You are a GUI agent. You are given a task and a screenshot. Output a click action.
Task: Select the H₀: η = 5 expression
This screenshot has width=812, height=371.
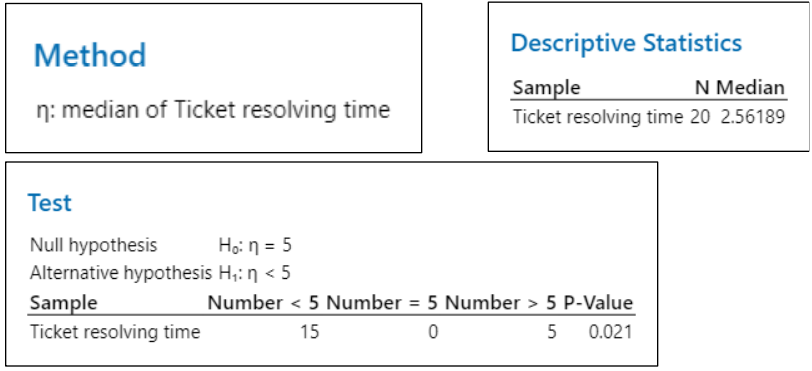point(255,246)
